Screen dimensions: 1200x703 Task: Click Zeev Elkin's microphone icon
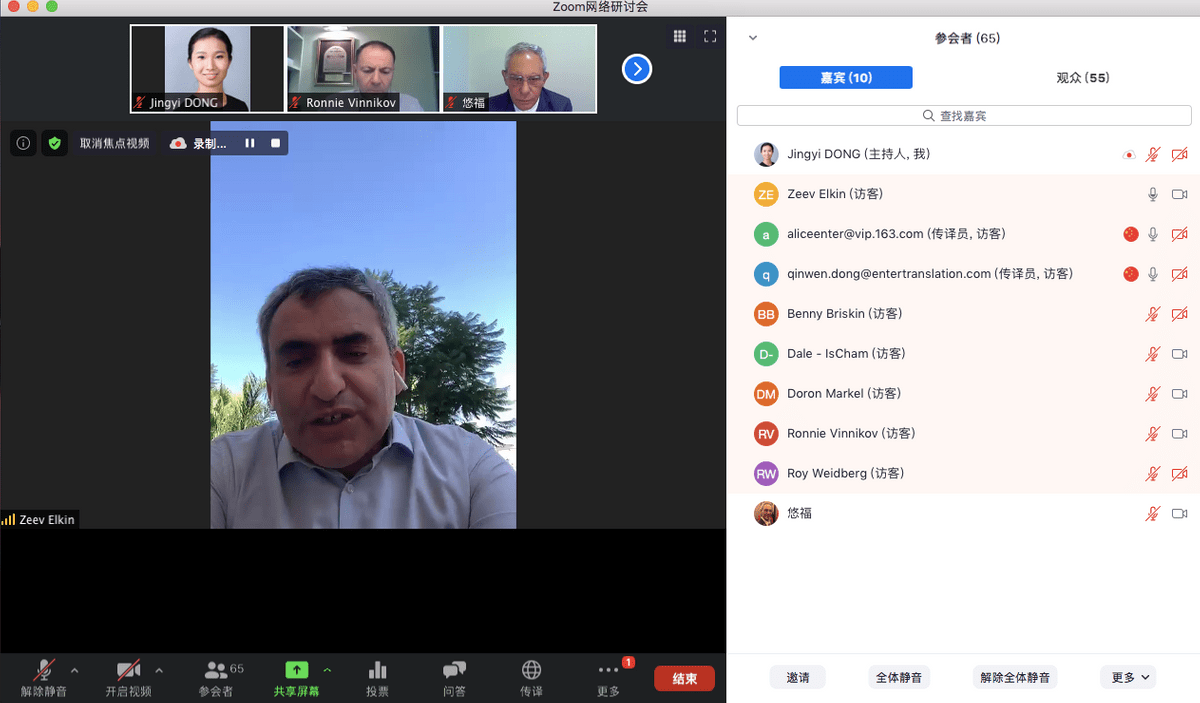tap(1153, 194)
